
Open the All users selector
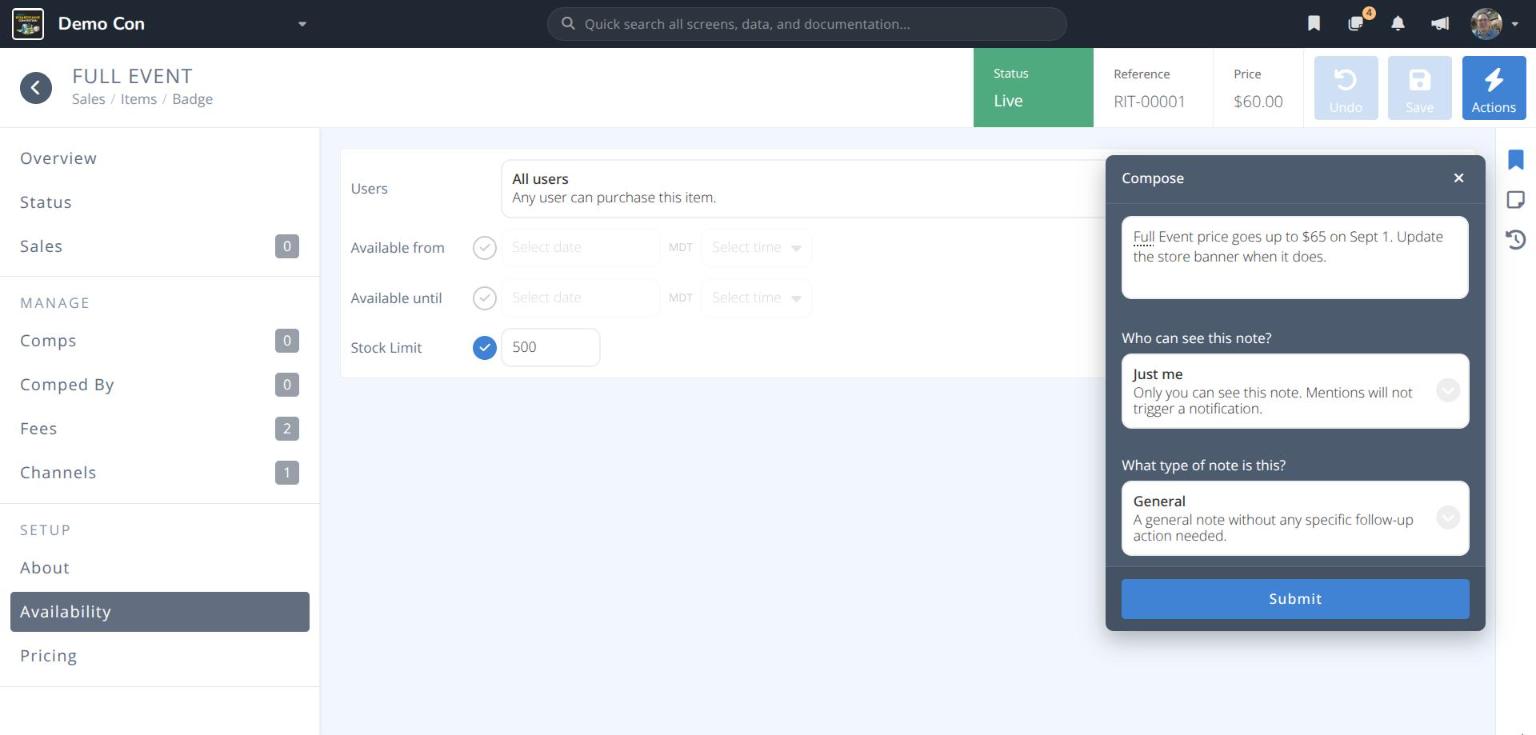803,188
